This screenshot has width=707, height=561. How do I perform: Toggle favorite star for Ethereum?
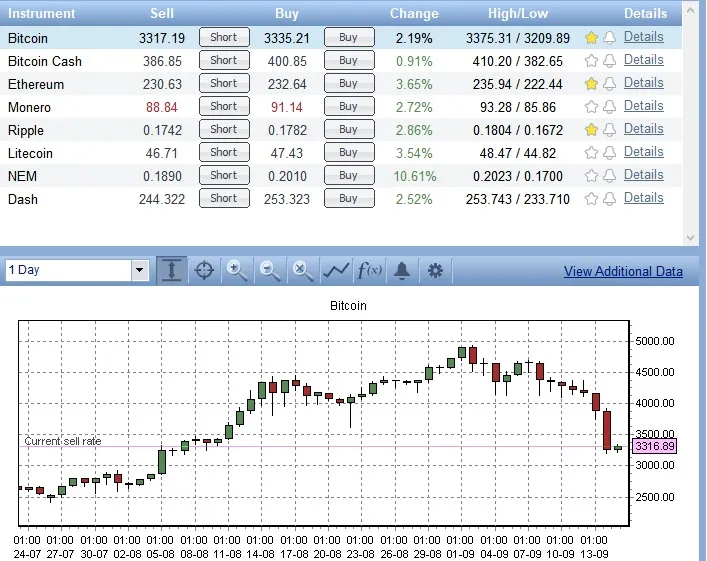[x=591, y=84]
